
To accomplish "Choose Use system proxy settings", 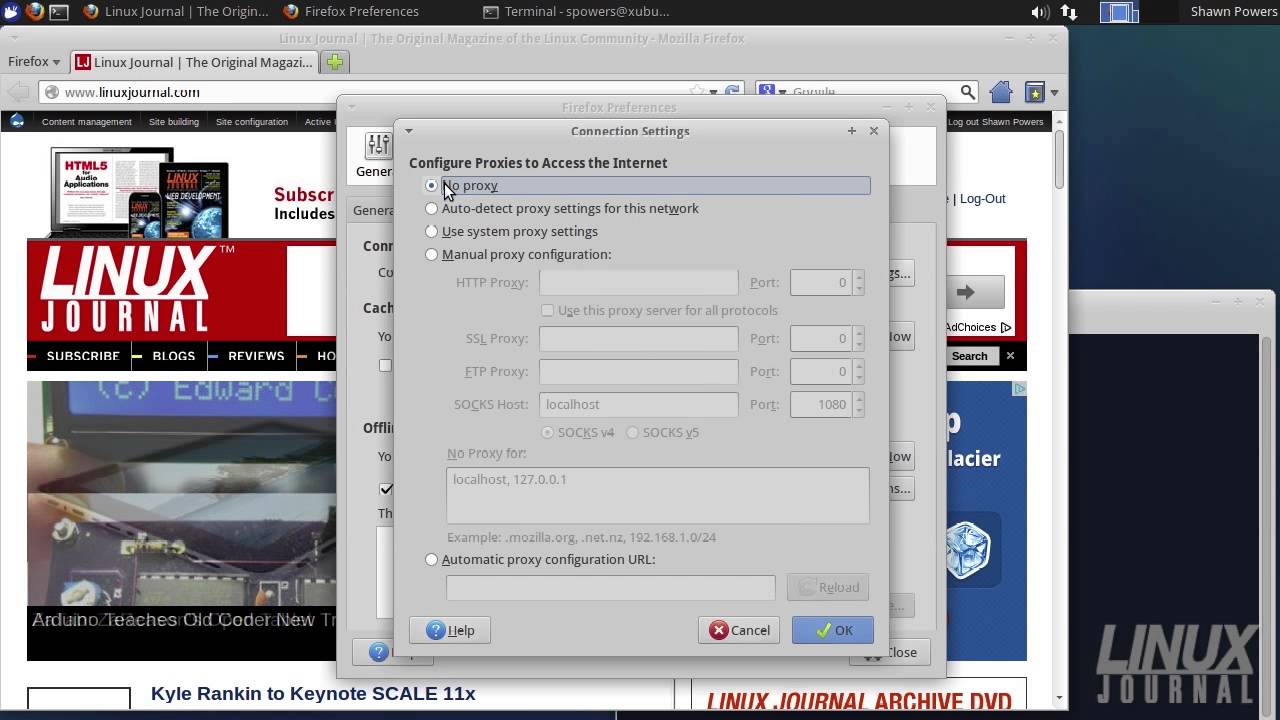I will [x=432, y=231].
